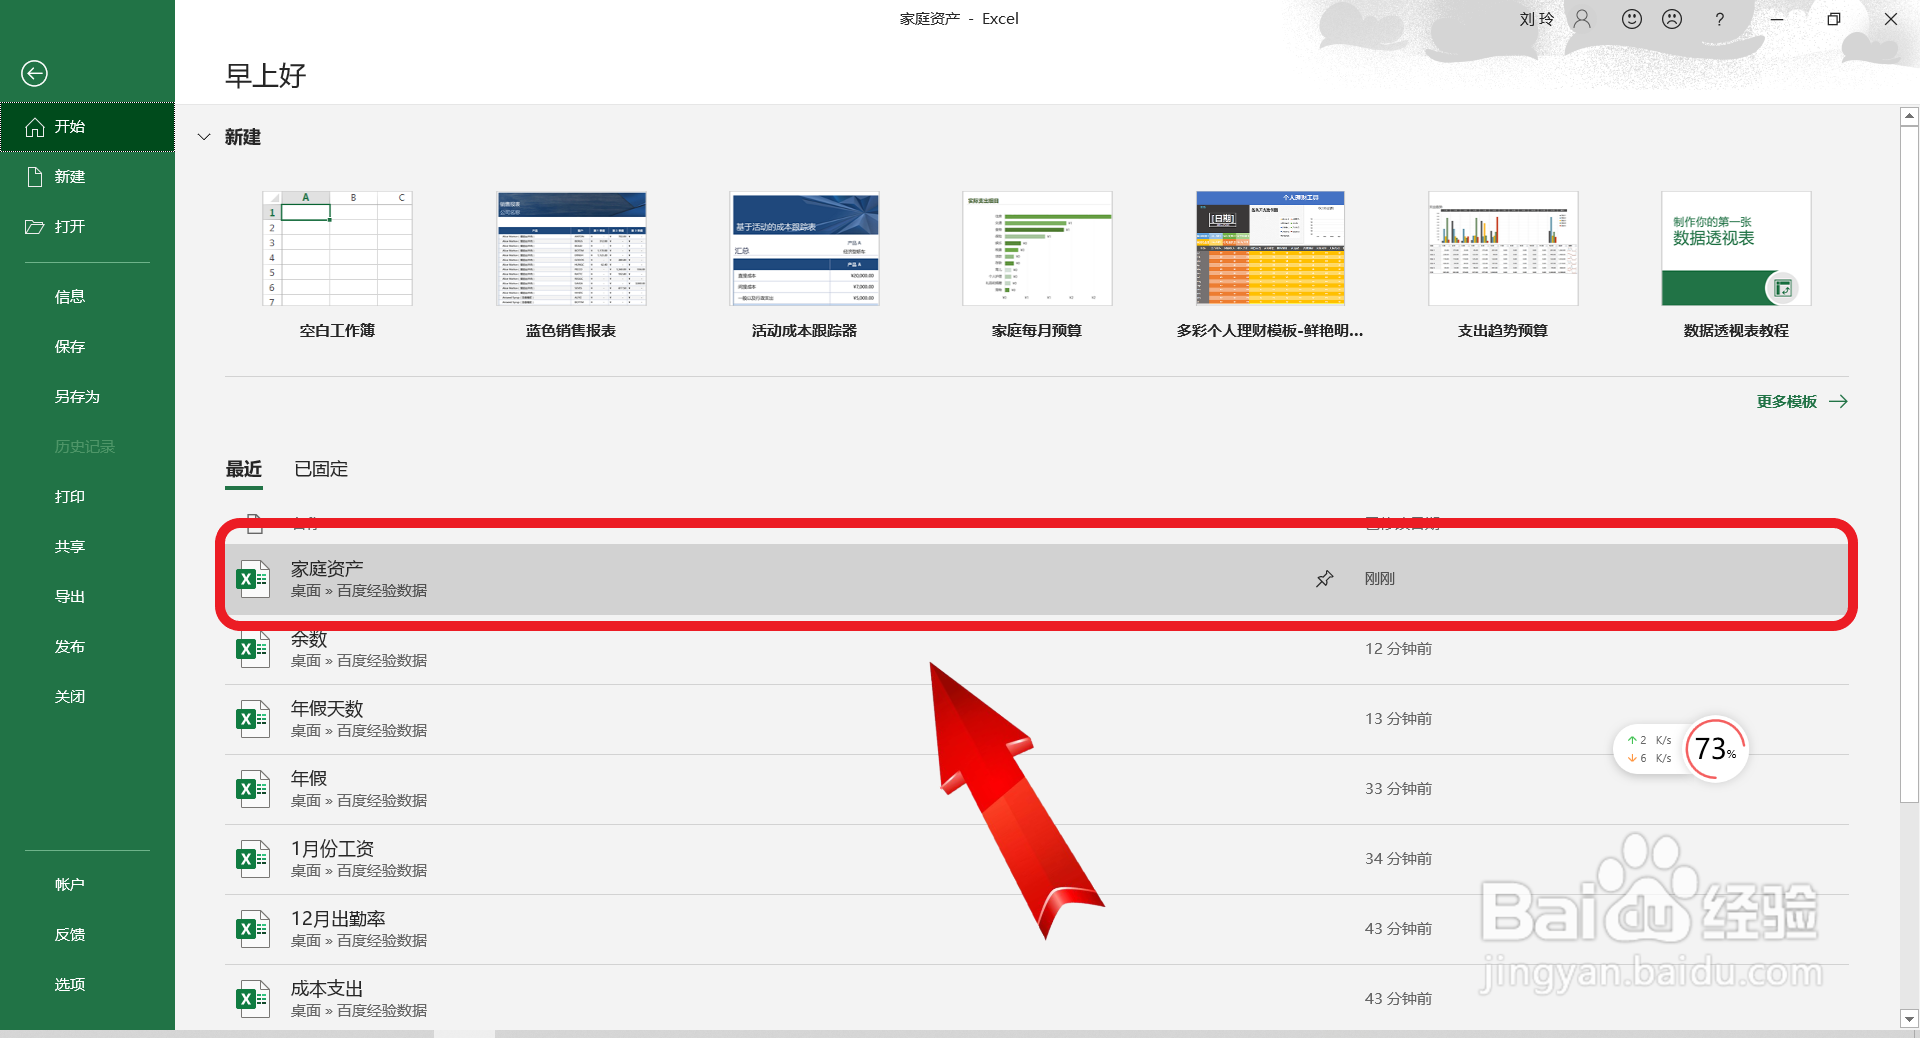Screen dimensions: 1928x1038
Task: Click the Excel icon beside 家庭资产
Action: [253, 579]
